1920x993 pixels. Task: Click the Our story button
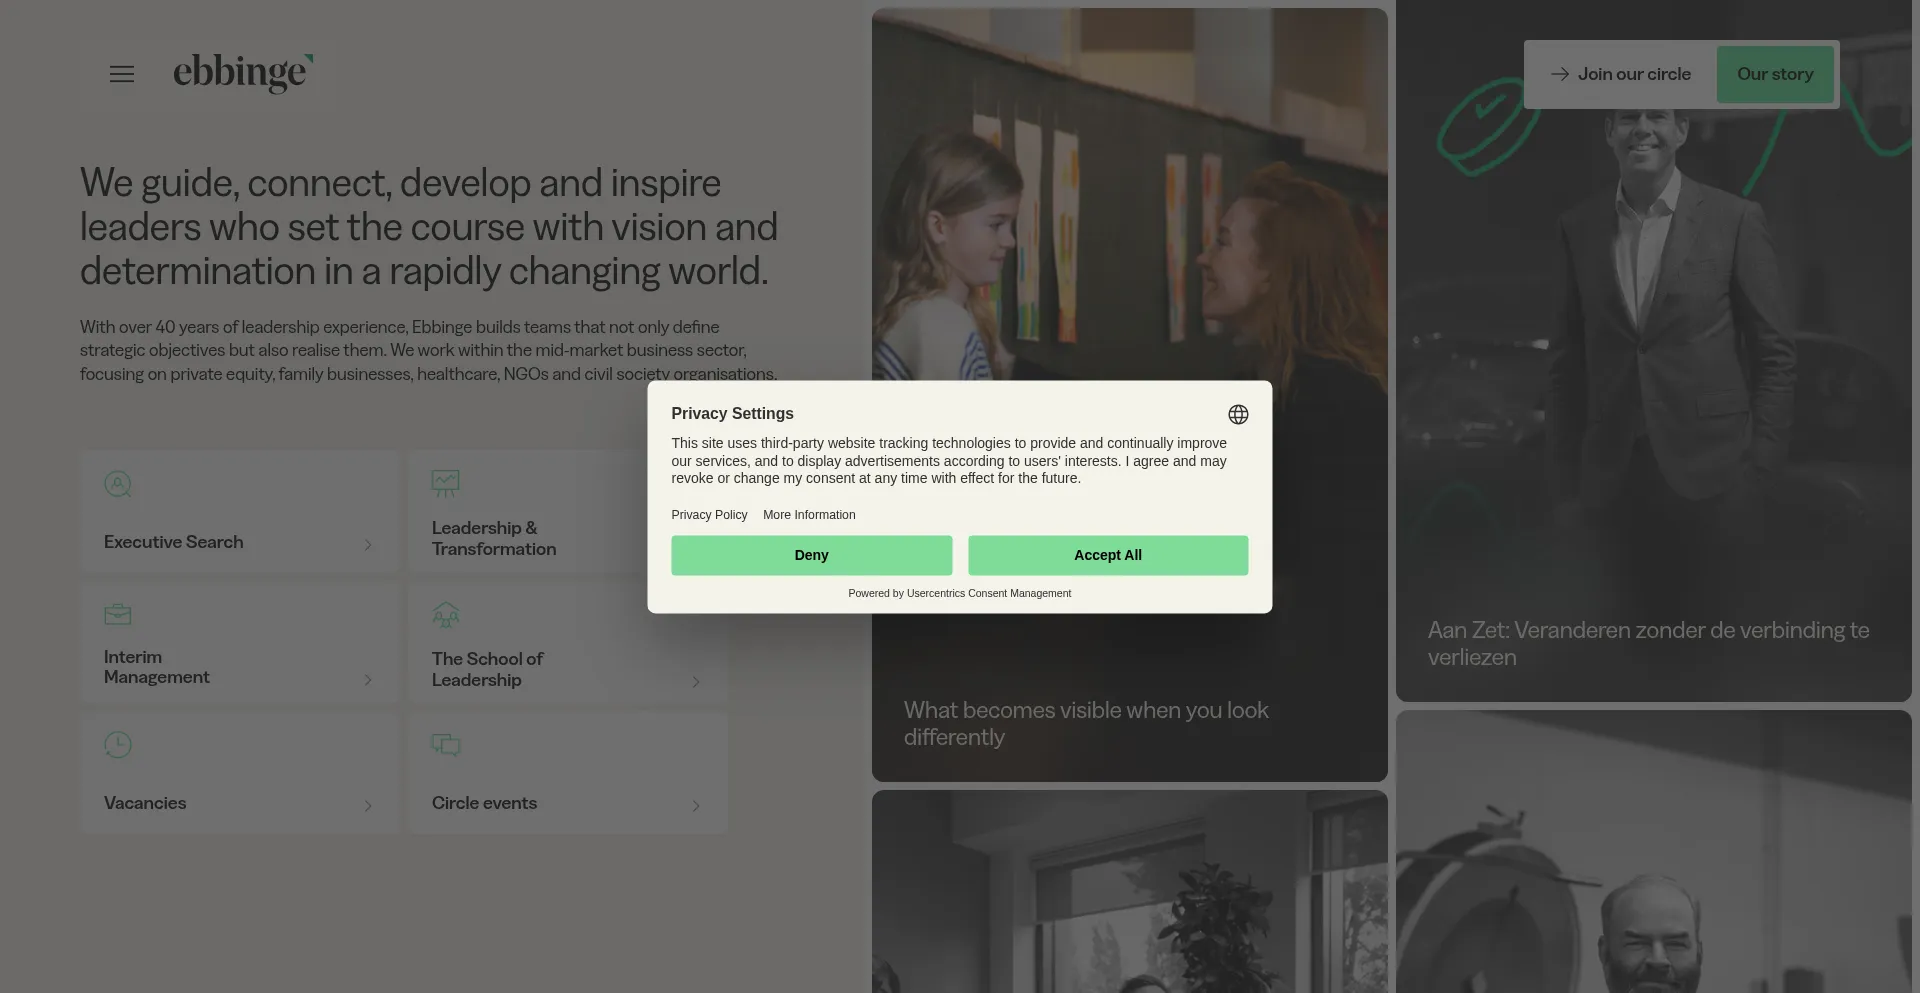click(1775, 74)
